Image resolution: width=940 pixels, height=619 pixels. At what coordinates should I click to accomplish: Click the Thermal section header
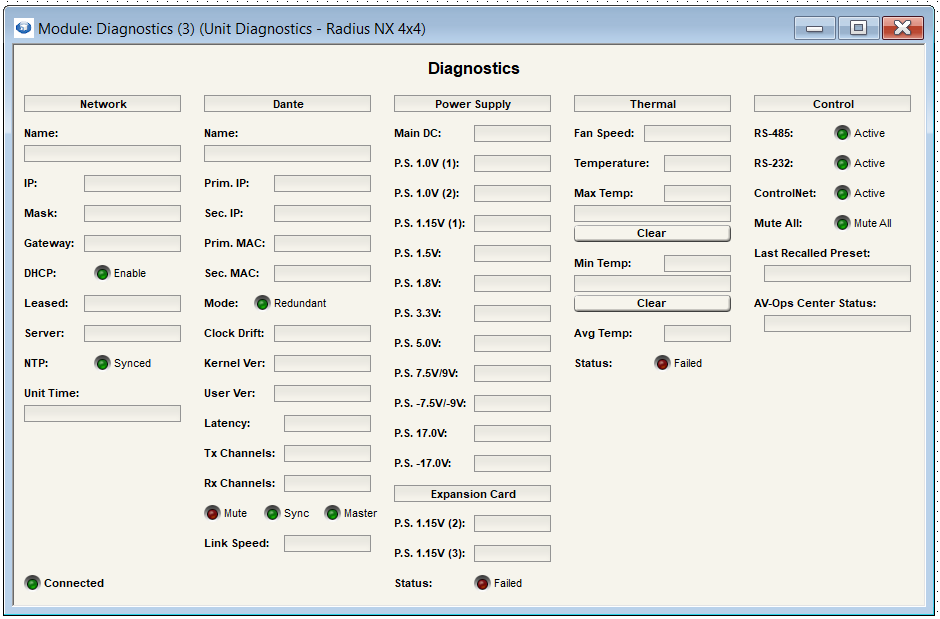[652, 104]
